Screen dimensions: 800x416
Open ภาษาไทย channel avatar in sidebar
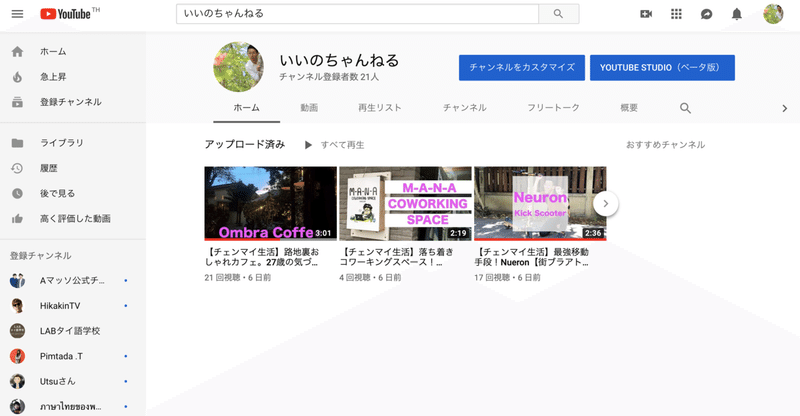click(x=17, y=406)
